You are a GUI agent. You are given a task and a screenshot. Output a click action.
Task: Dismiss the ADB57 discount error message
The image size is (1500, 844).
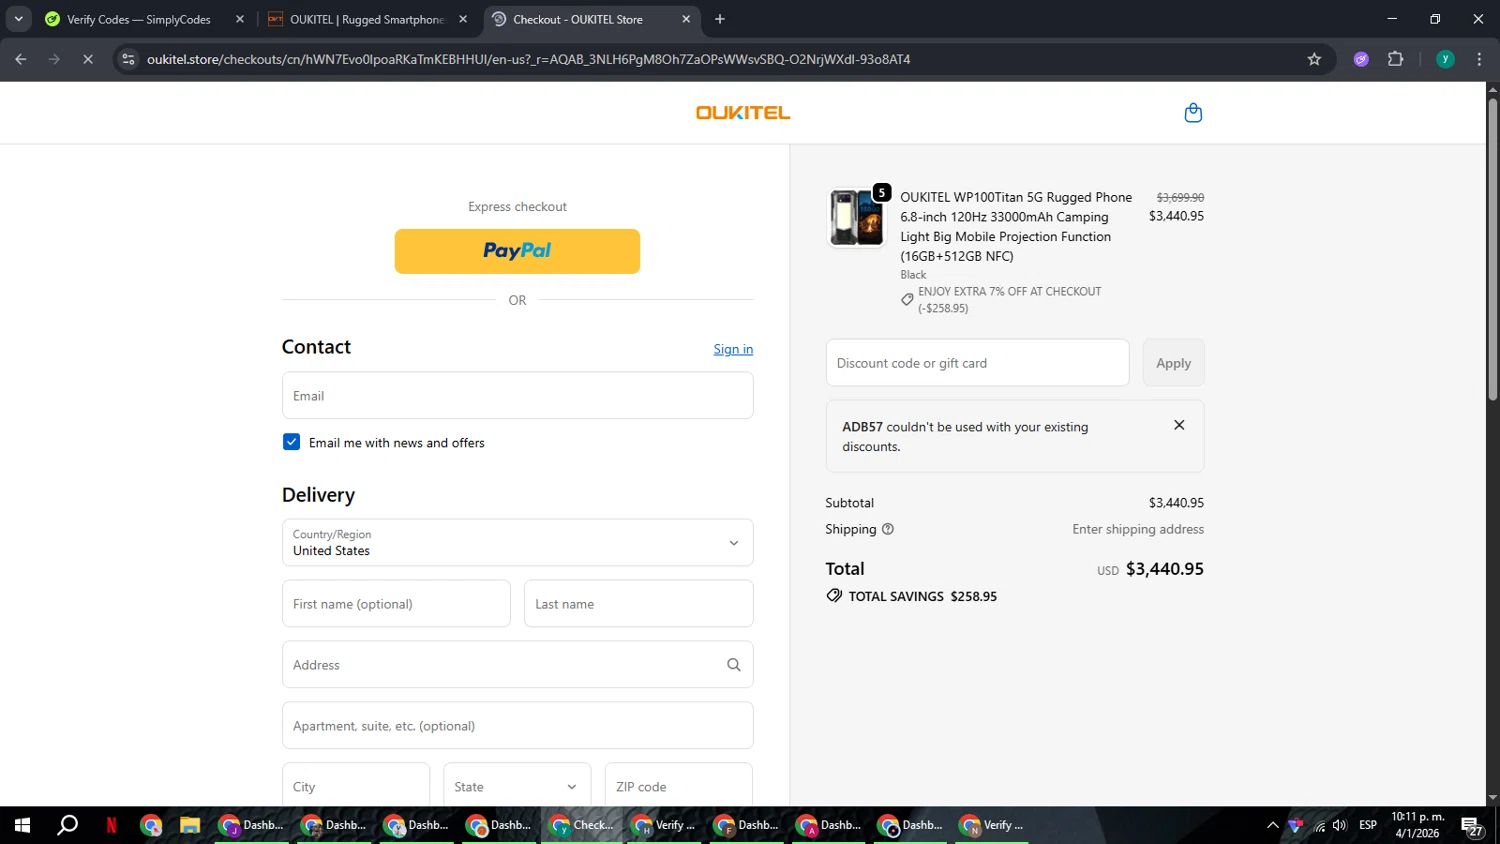click(1179, 425)
